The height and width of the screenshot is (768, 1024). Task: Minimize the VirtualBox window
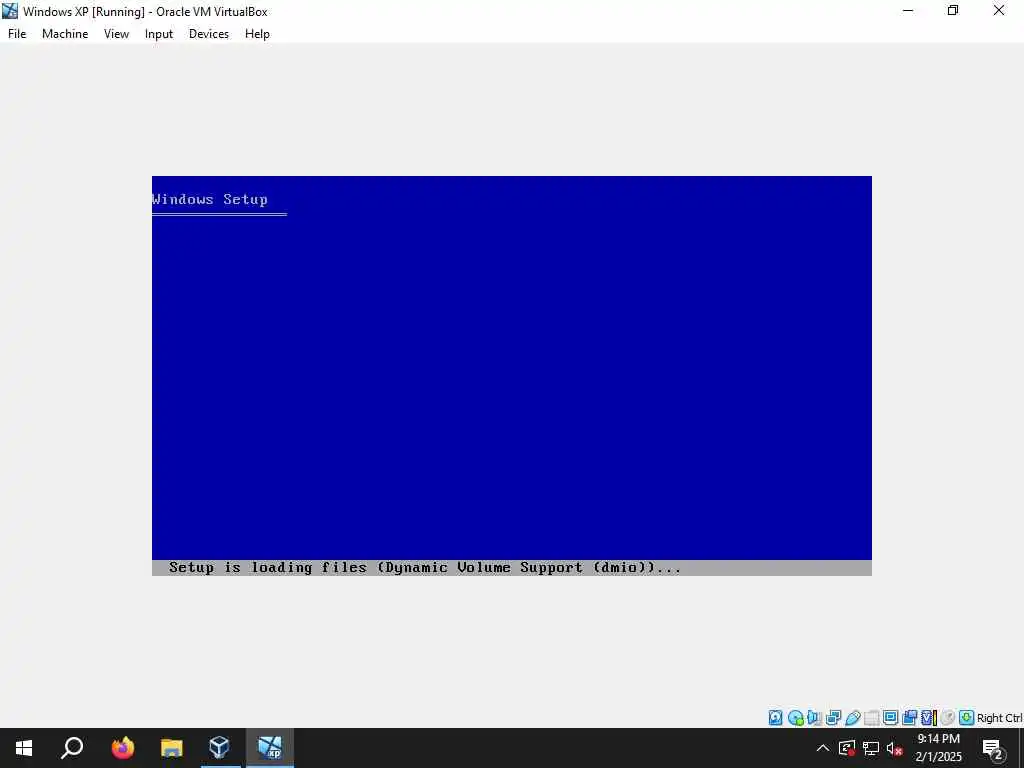coord(908,10)
